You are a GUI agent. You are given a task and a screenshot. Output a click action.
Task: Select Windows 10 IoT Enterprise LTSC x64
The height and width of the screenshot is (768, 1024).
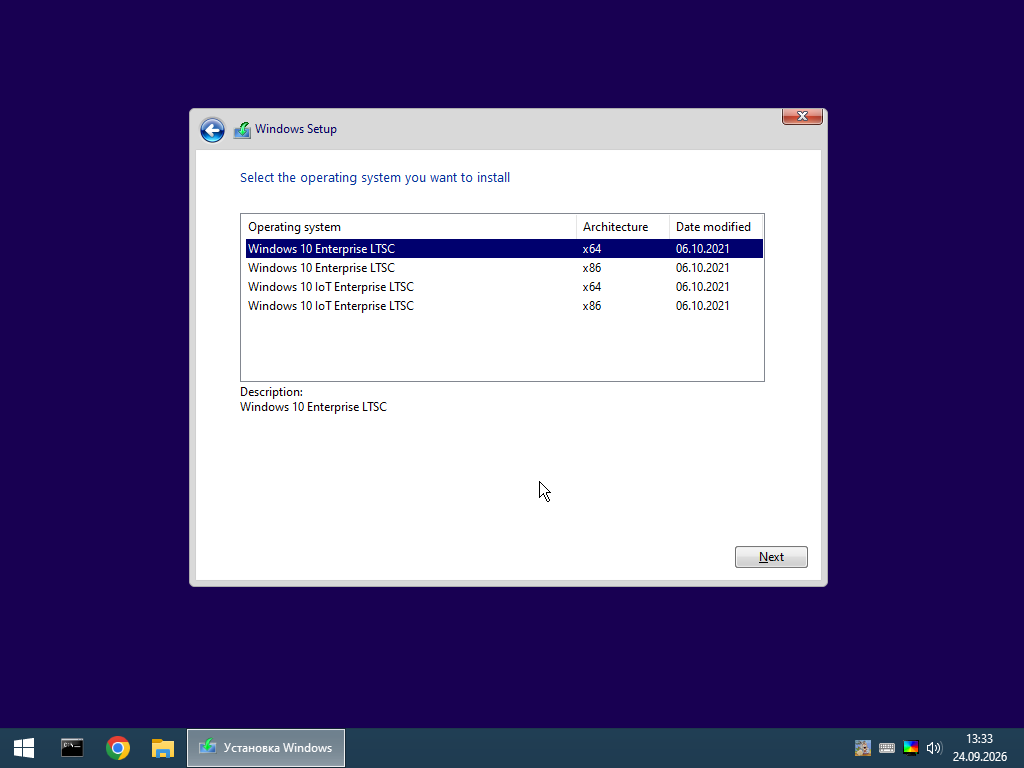(x=504, y=287)
